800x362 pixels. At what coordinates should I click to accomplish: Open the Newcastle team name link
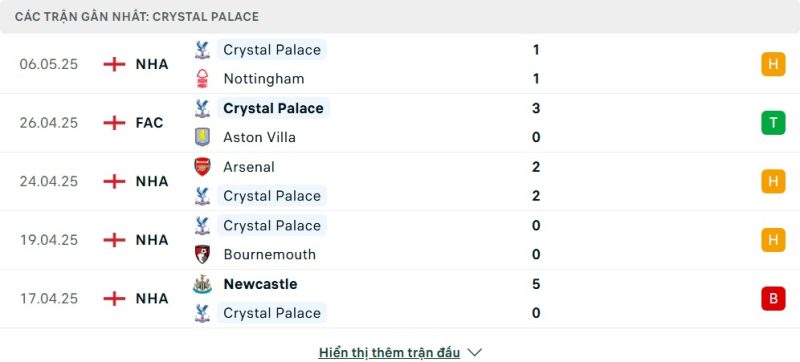pyautogui.click(x=260, y=284)
